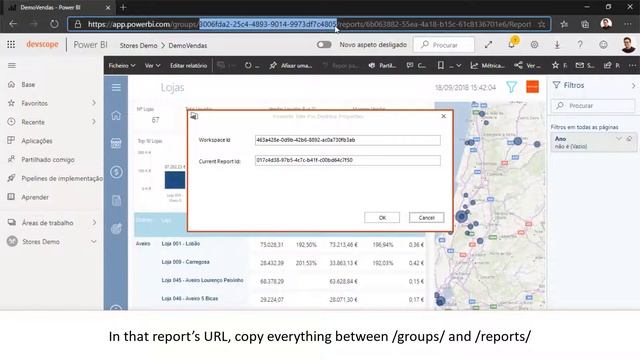Expand the Favoritos flyout arrow
This screenshot has width=640, height=360.
(x=94, y=103)
